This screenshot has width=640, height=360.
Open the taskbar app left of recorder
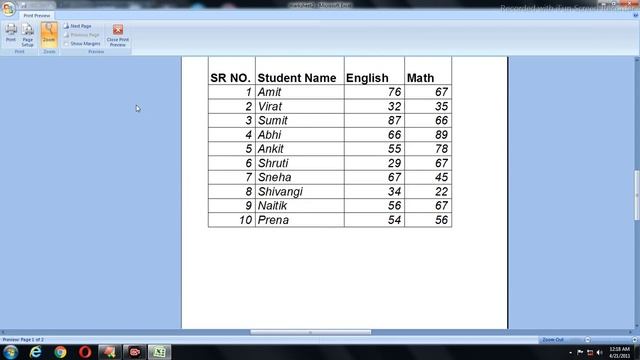[109, 352]
